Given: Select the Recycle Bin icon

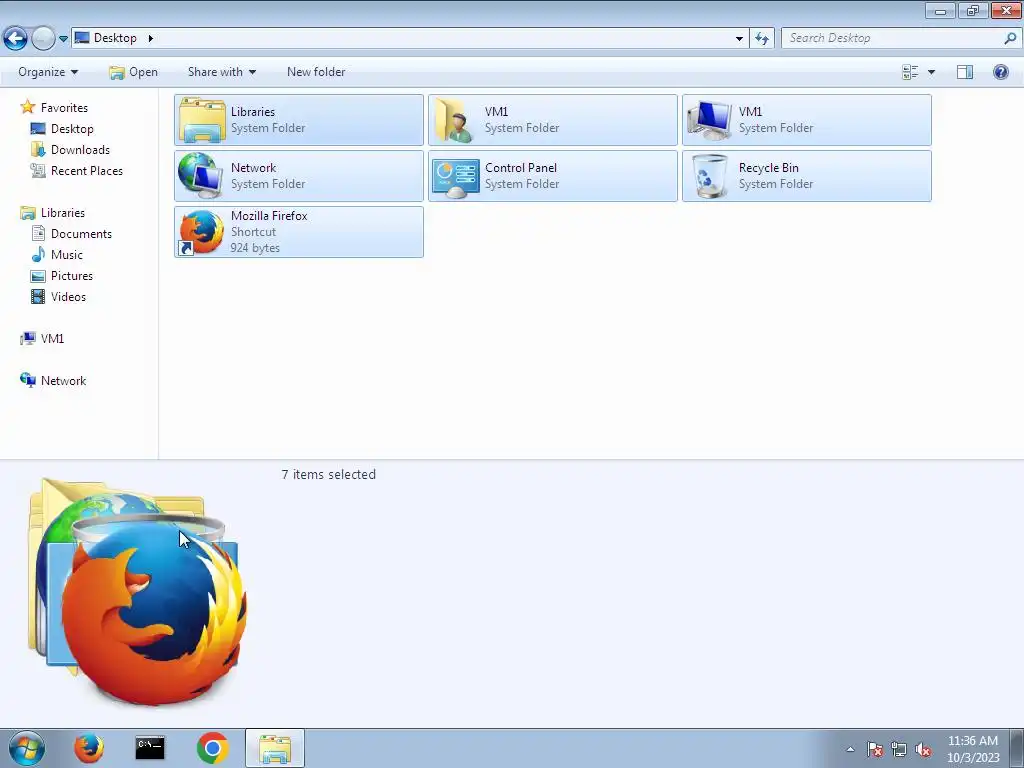Looking at the screenshot, I should [710, 176].
